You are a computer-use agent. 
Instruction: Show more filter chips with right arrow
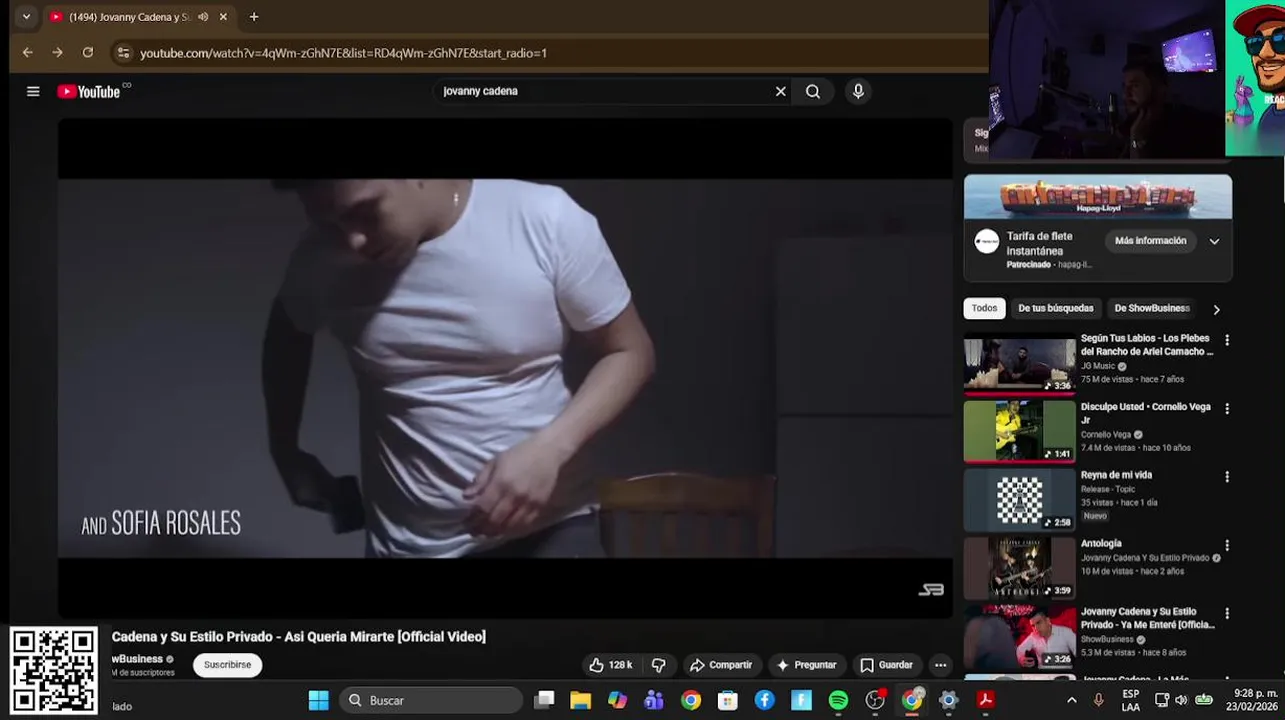[1216, 309]
